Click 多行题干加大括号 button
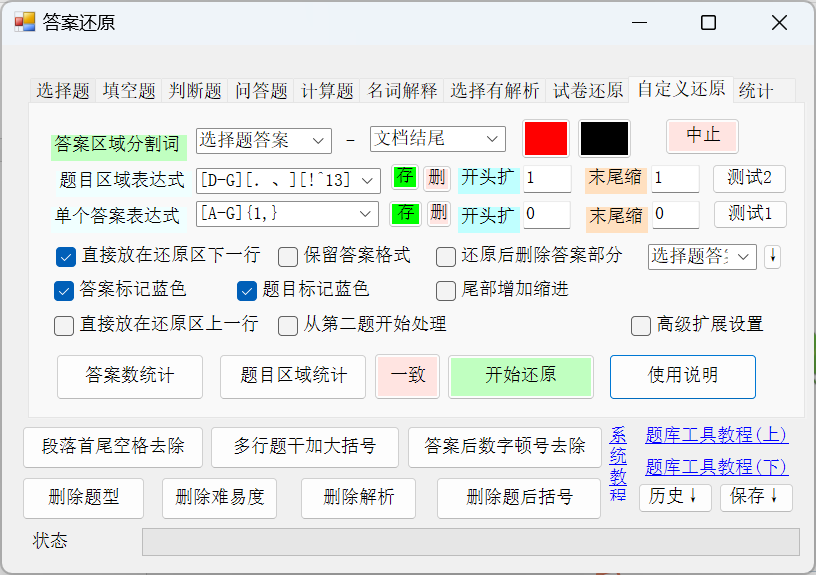This screenshot has height=575, width=816. tap(305, 448)
